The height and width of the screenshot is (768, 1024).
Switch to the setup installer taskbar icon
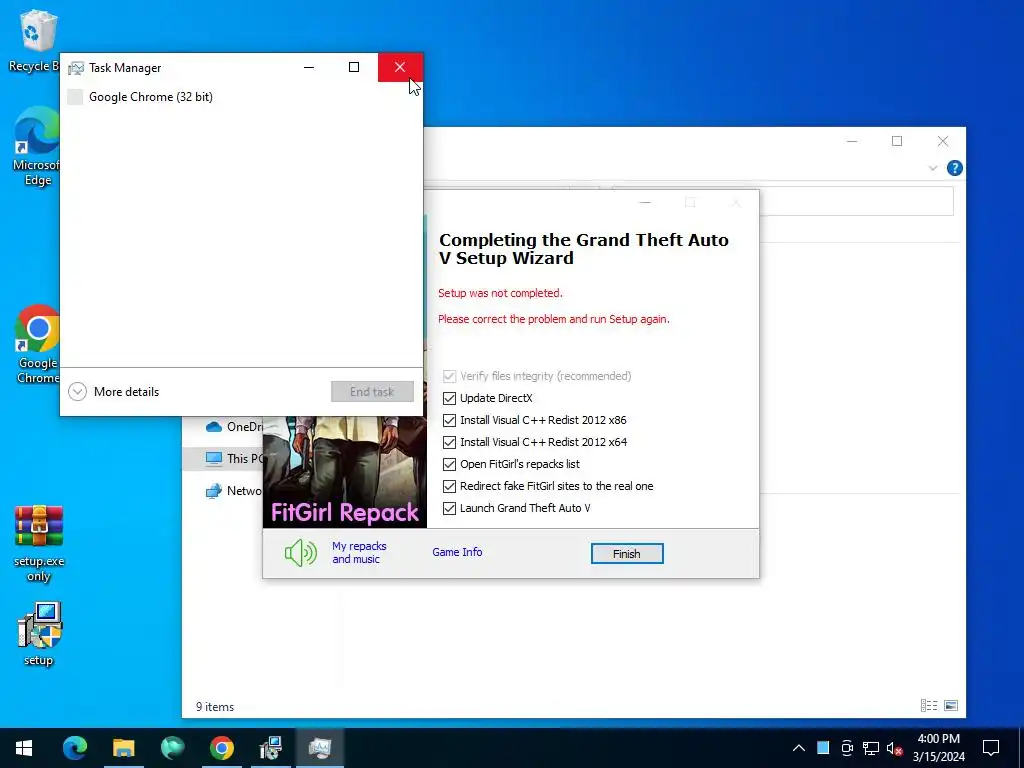(x=270, y=748)
